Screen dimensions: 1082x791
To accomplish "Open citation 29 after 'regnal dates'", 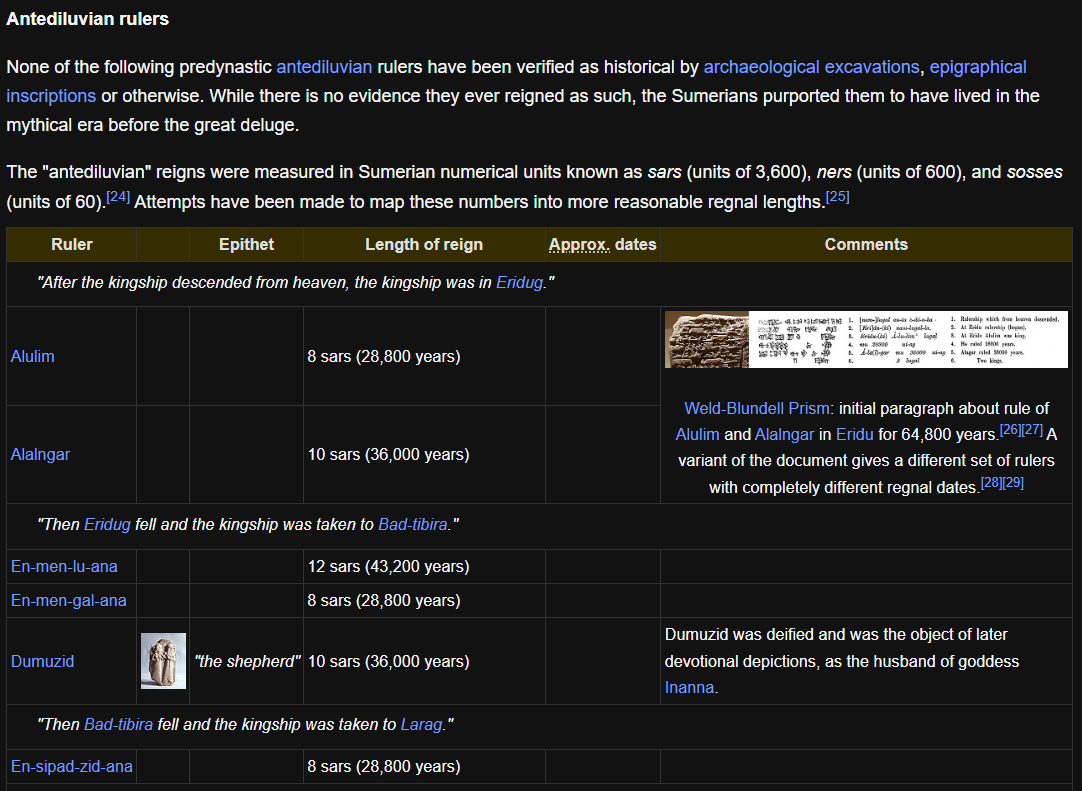I will [1013, 483].
